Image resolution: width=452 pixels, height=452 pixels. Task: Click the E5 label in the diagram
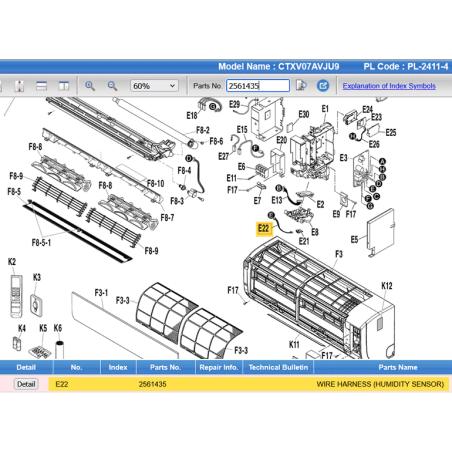click(x=354, y=240)
